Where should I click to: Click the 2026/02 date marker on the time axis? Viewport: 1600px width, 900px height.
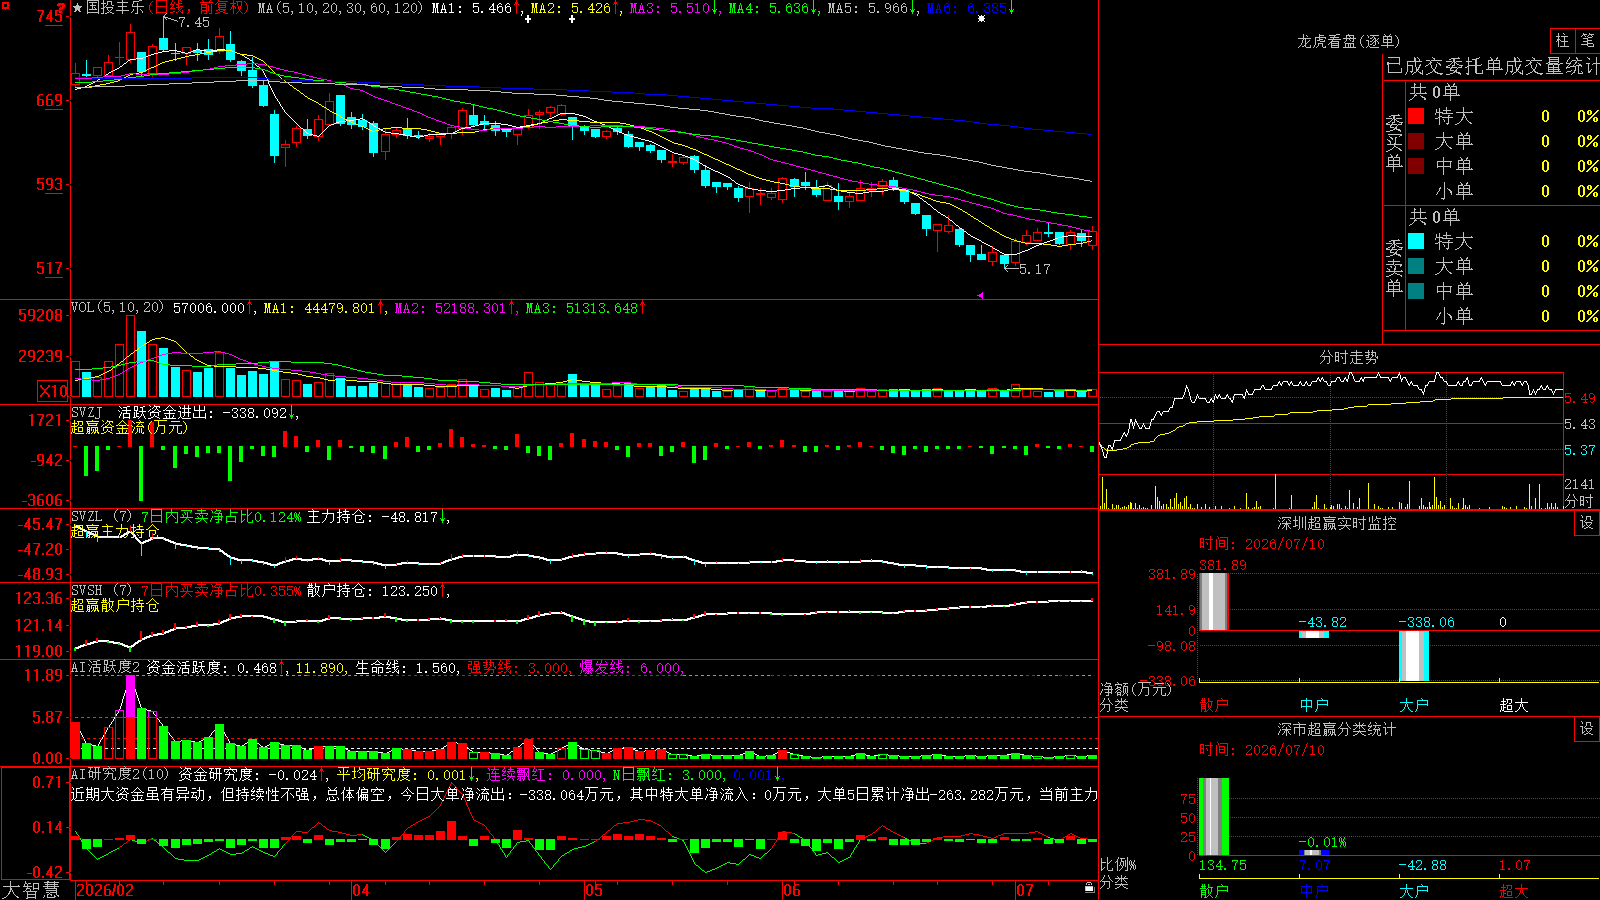[105, 890]
